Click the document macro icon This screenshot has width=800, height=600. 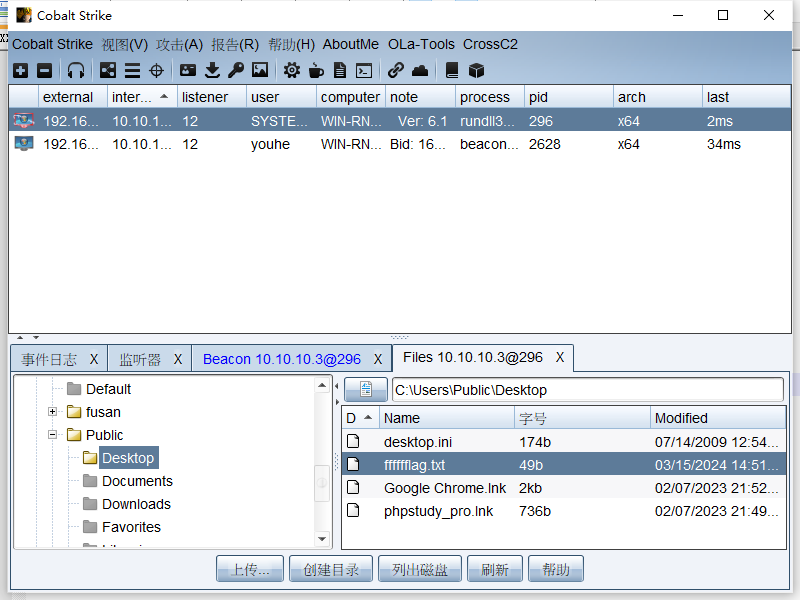[340, 70]
